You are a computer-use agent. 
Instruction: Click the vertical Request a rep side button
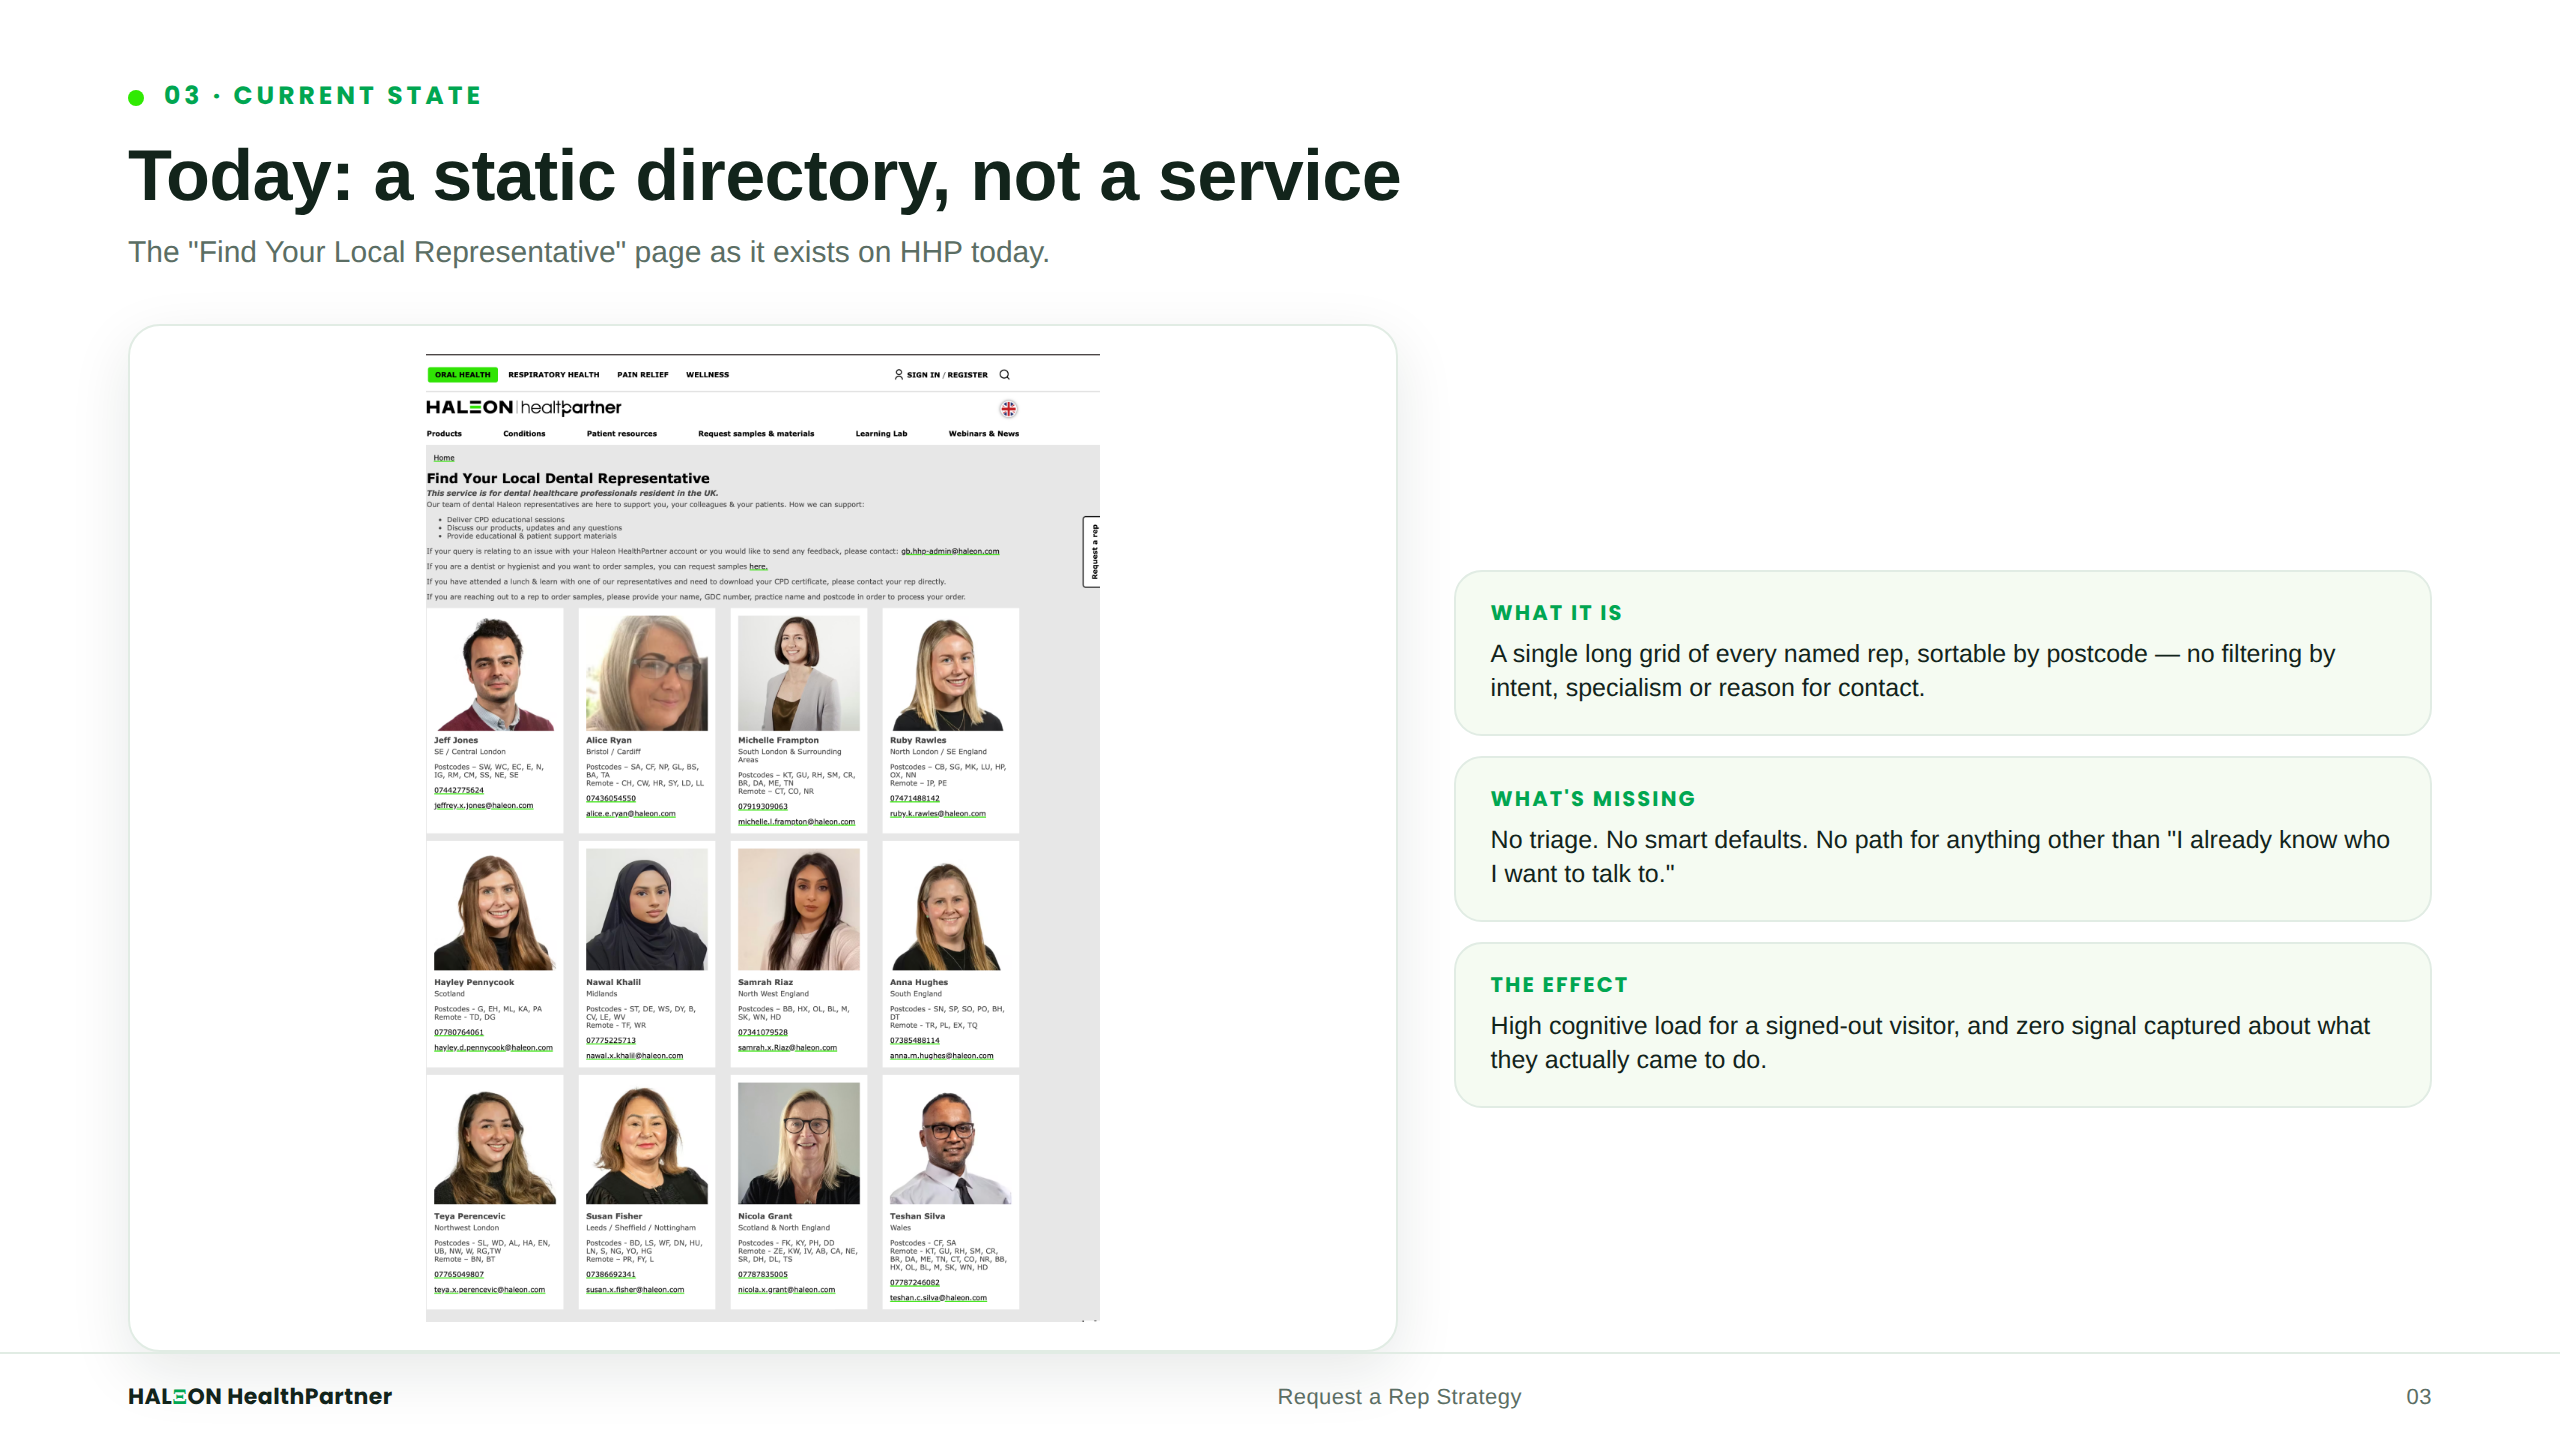(1093, 552)
